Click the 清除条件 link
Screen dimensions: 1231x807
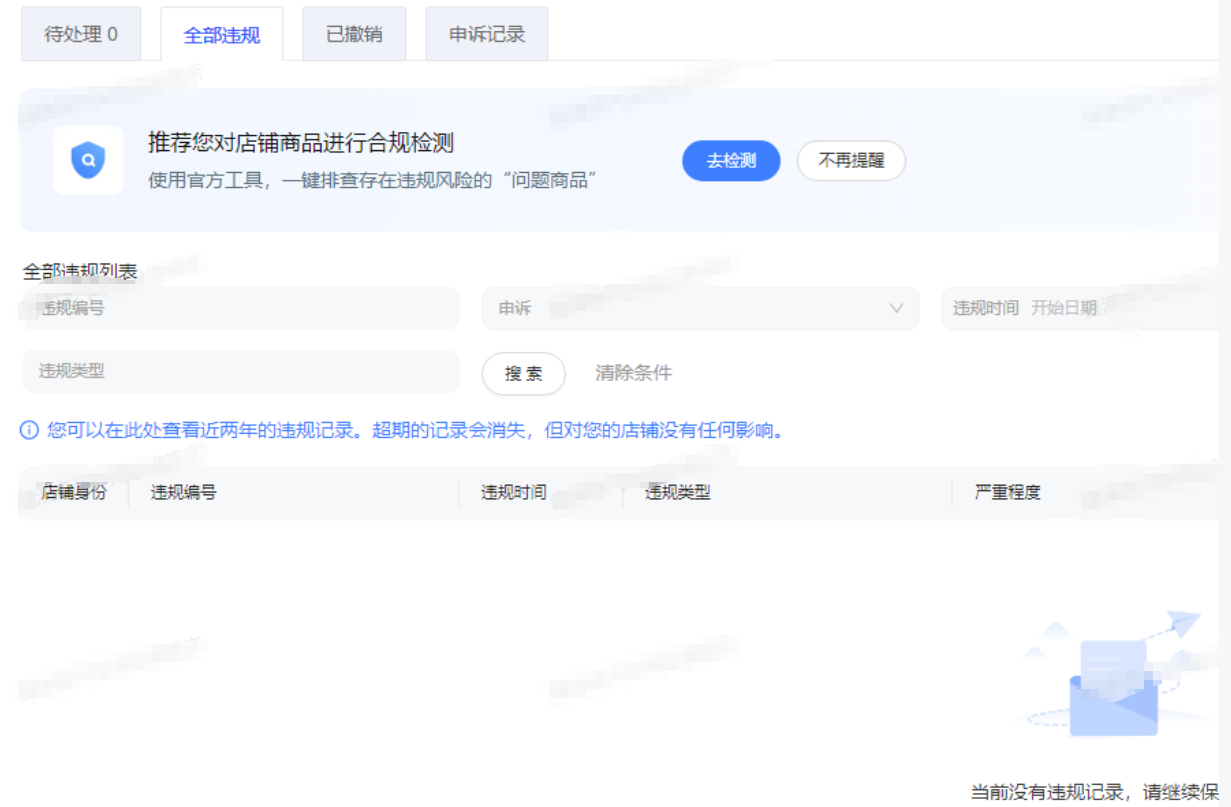pyautogui.click(x=633, y=373)
